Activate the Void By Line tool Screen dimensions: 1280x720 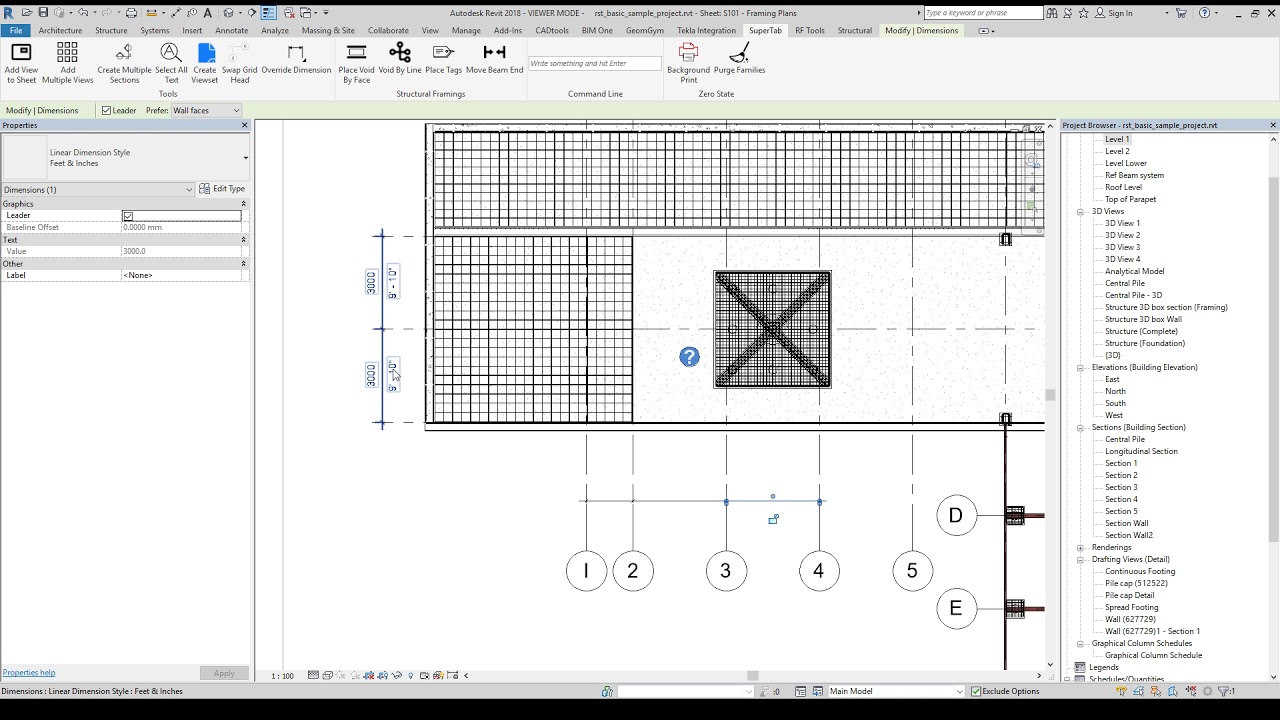click(x=400, y=59)
